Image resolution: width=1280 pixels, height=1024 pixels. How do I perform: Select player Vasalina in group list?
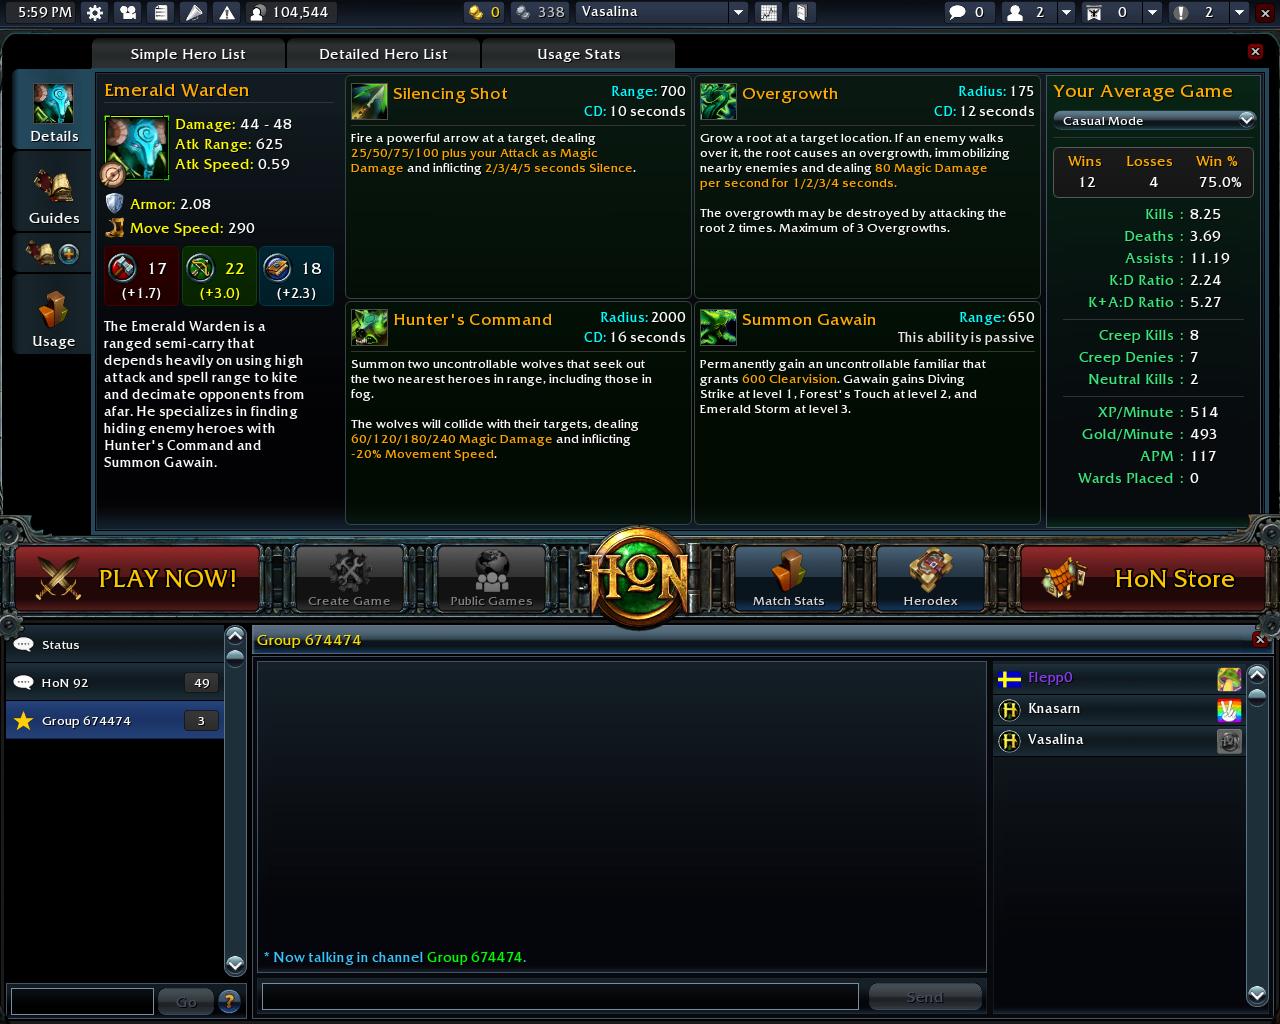coord(1119,740)
